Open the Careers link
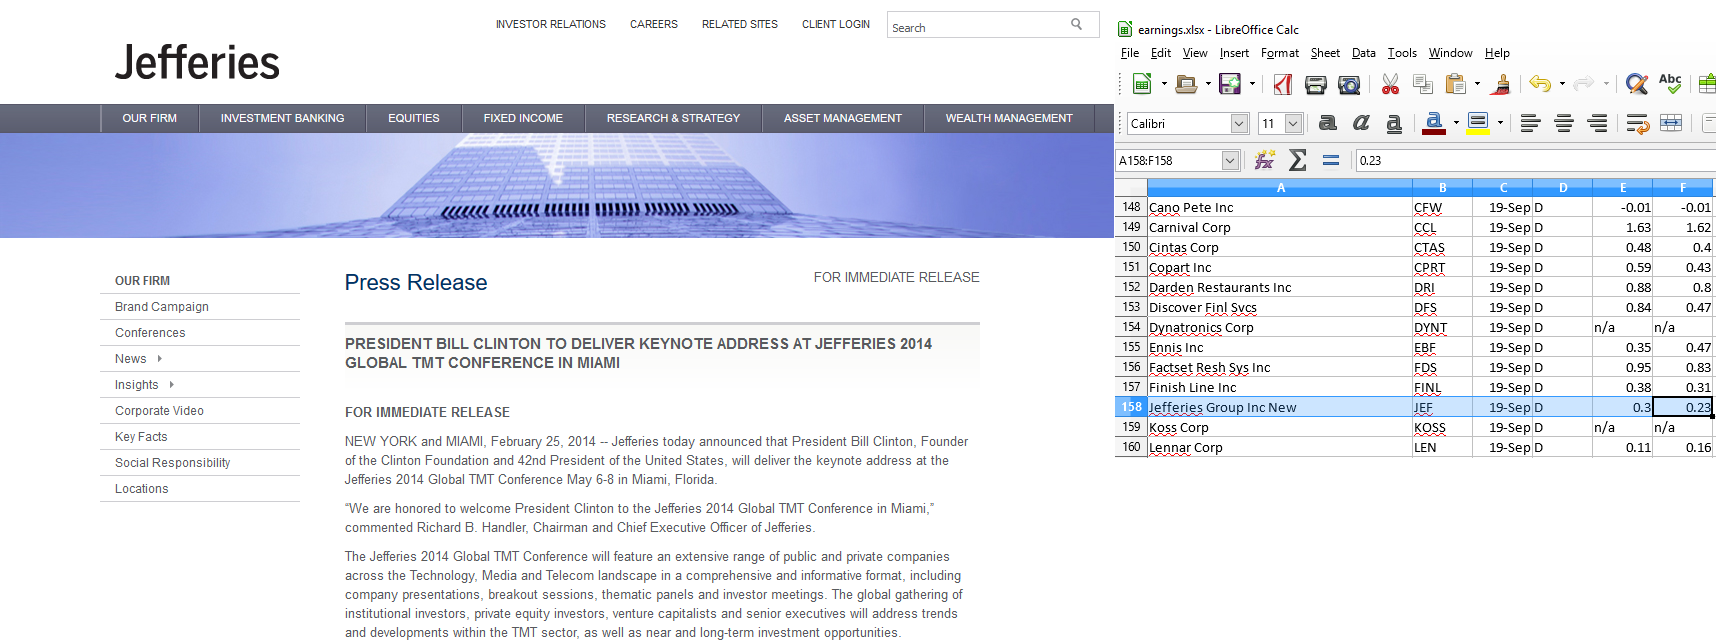Viewport: 1721px width, 644px height. [x=654, y=24]
